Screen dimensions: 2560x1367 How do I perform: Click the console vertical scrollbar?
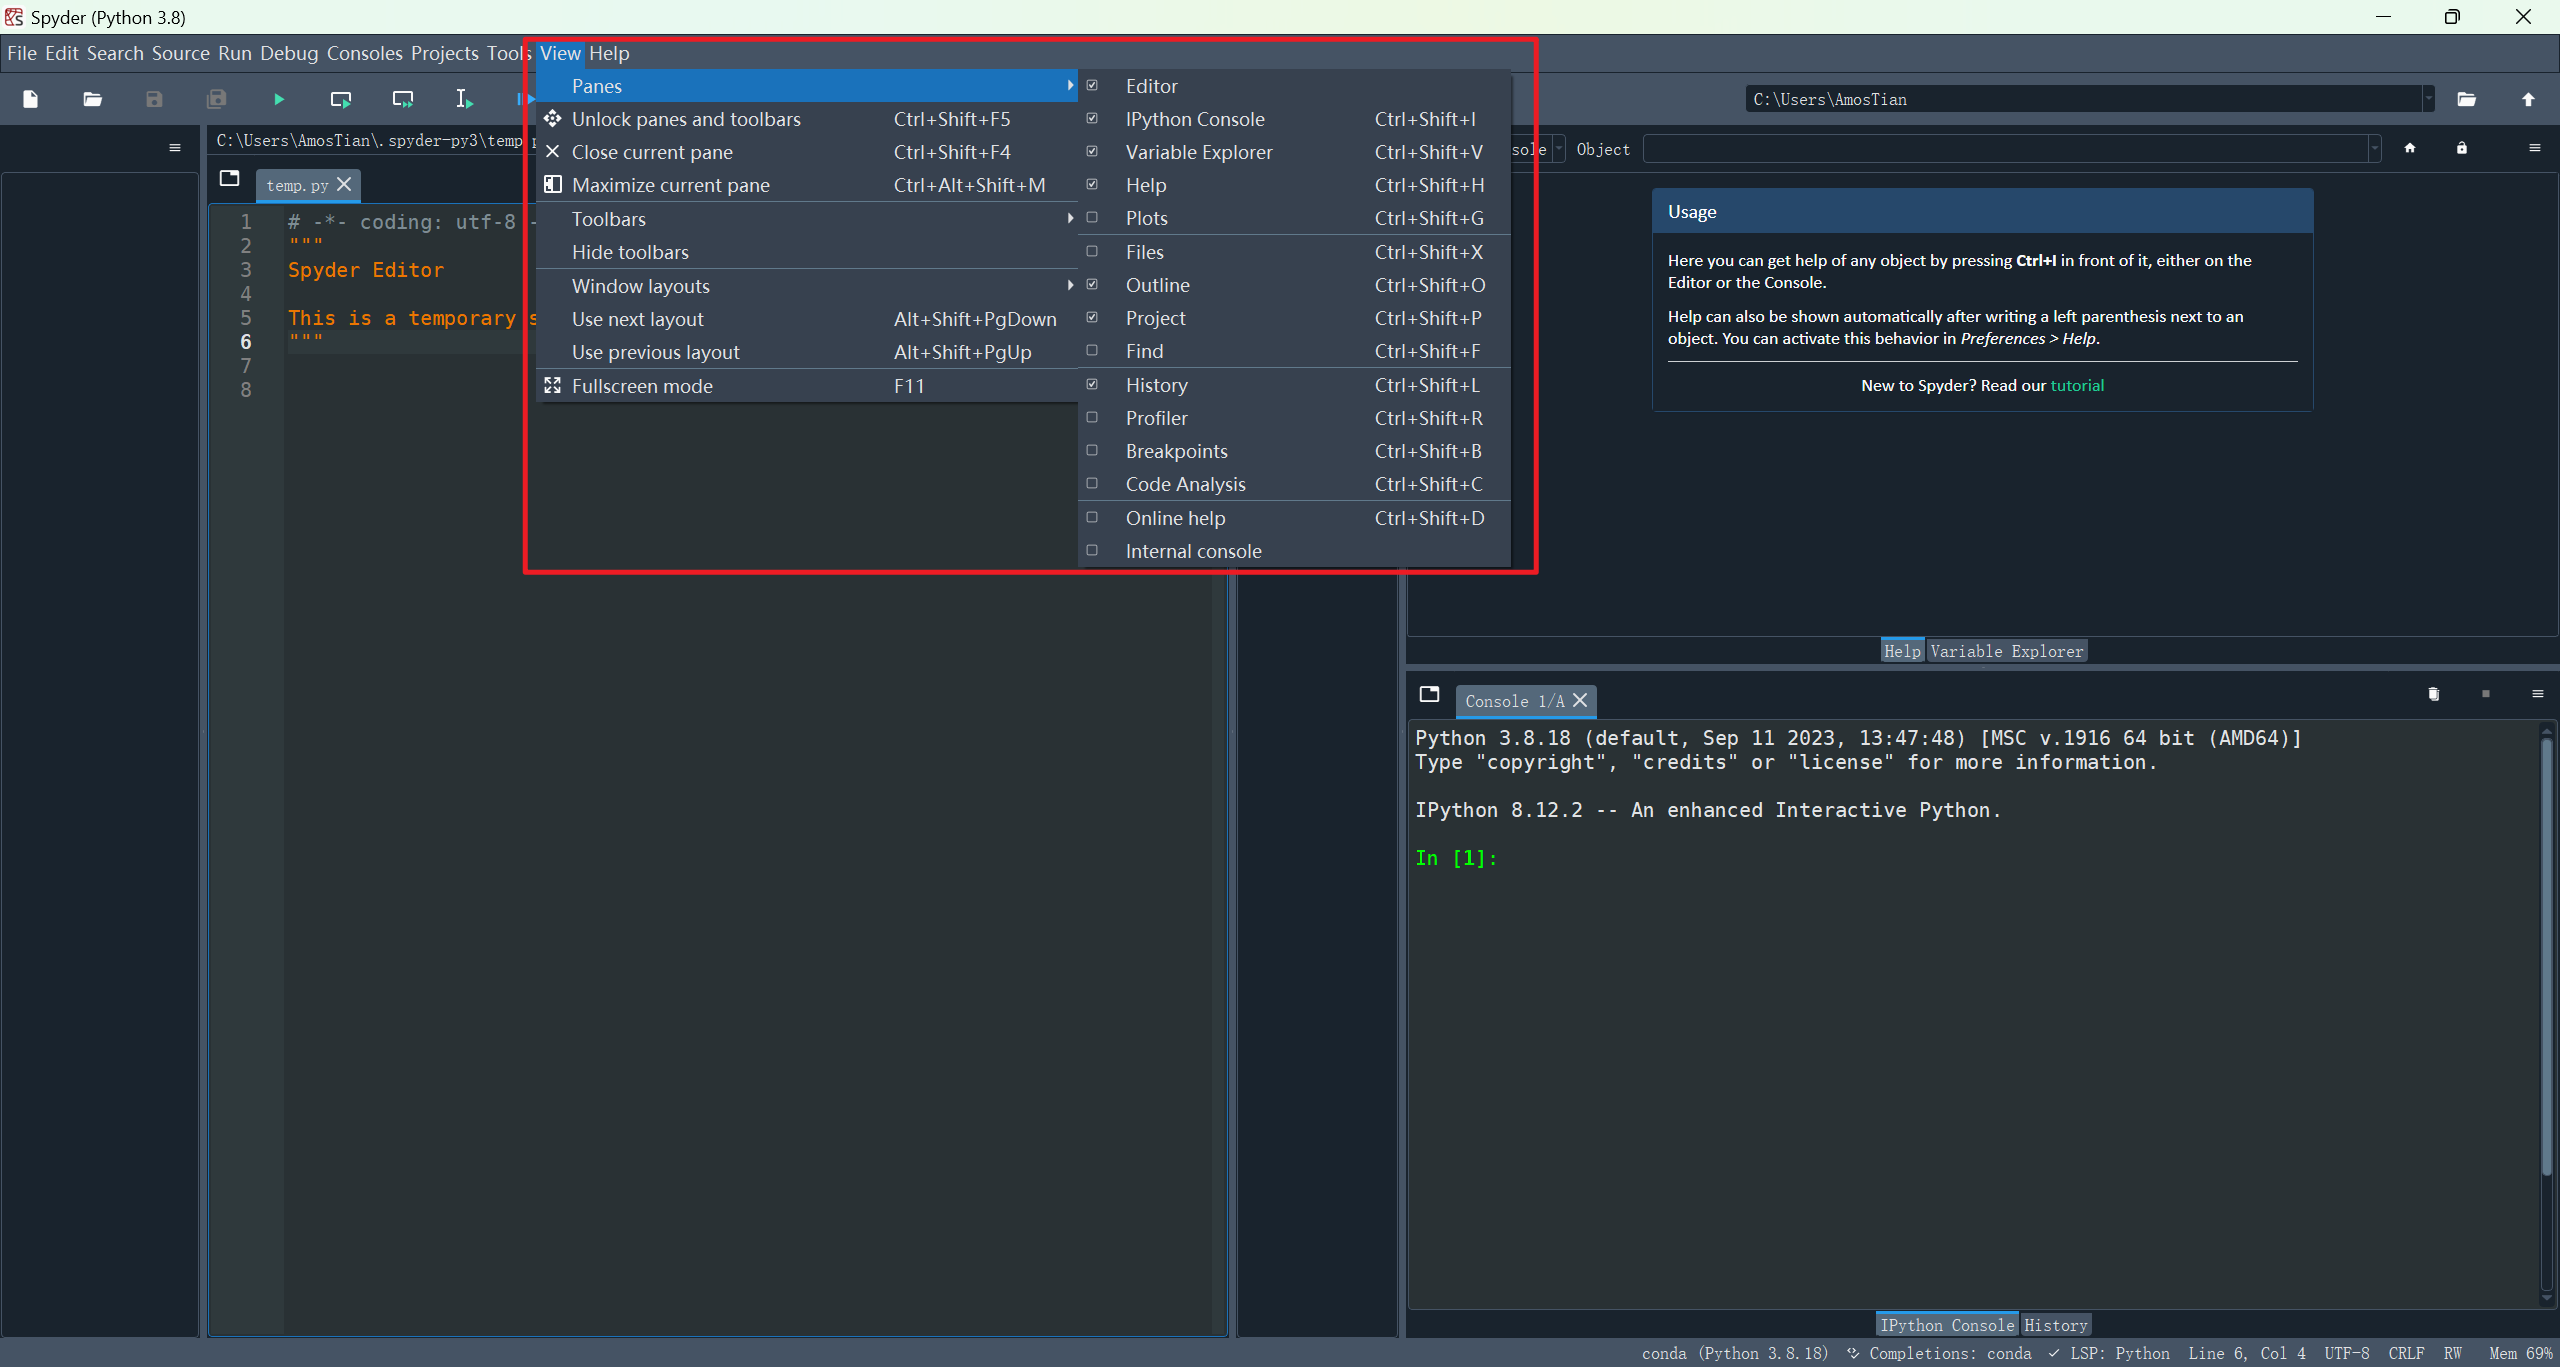pyautogui.click(x=2546, y=955)
